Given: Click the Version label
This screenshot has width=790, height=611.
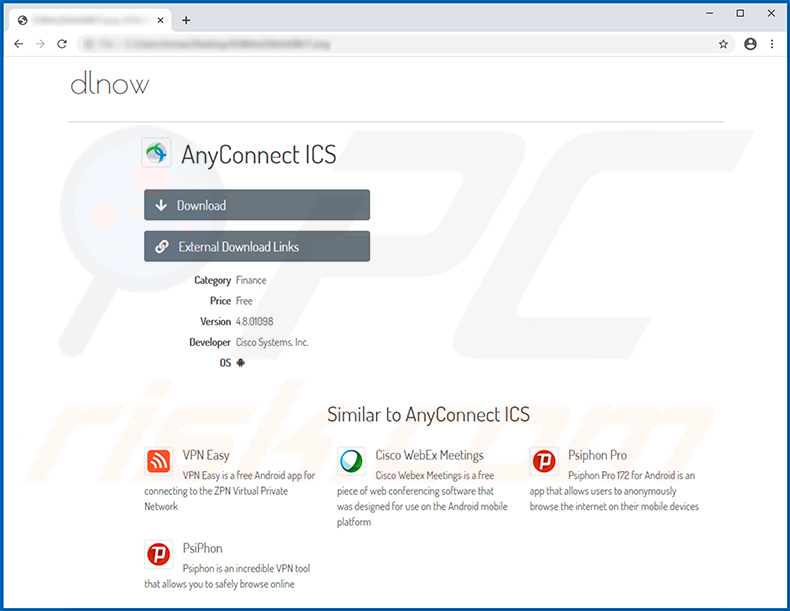Looking at the screenshot, I should (x=216, y=321).
